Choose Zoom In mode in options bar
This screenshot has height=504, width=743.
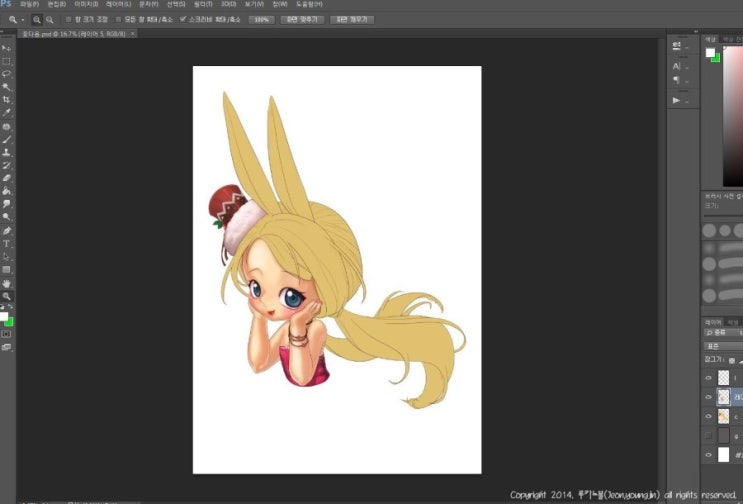(x=36, y=19)
